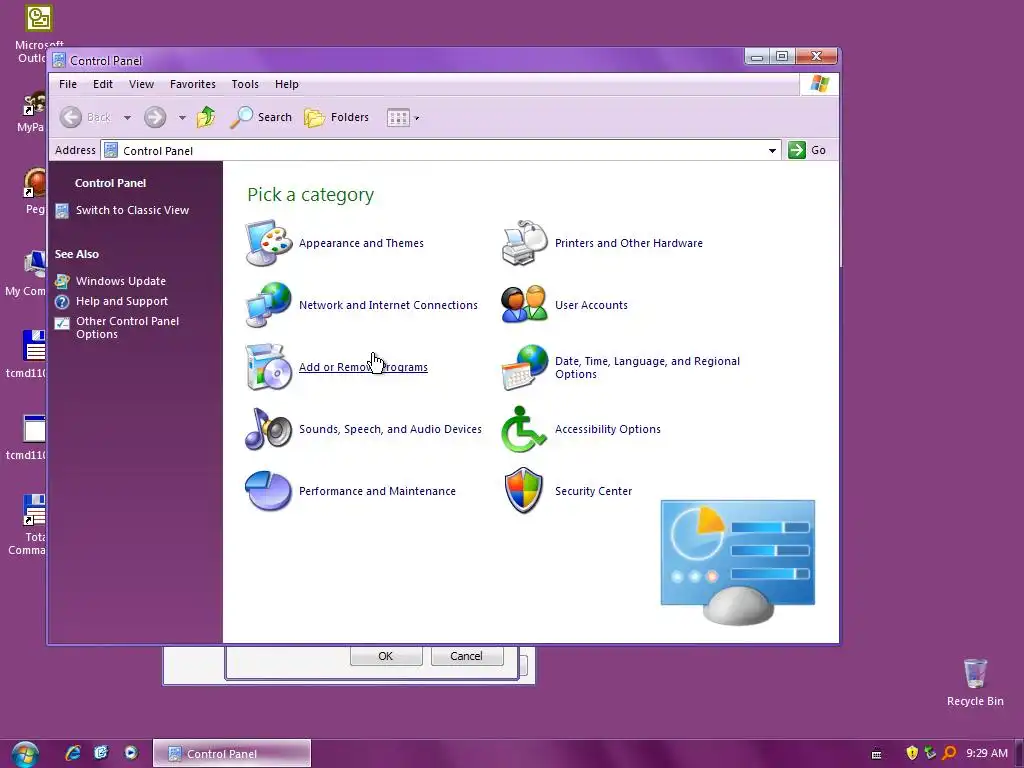Click the keyboard tray icon
Image resolution: width=1024 pixels, height=768 pixels.
[876, 754]
